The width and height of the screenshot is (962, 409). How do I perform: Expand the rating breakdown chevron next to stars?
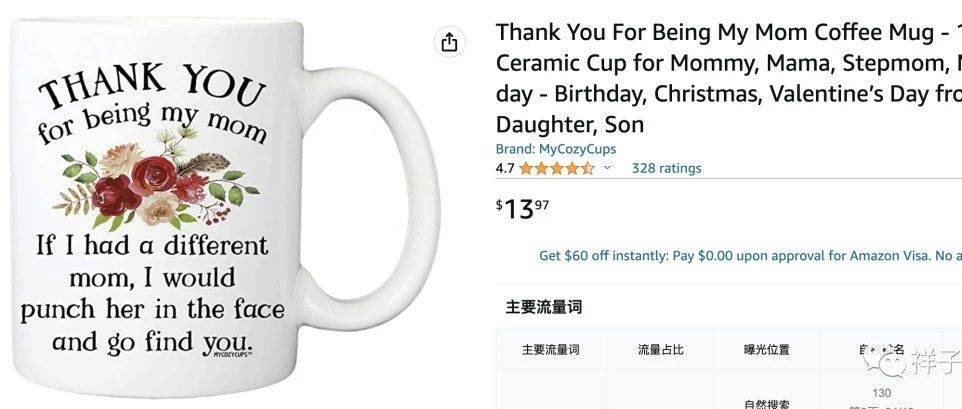pyautogui.click(x=607, y=168)
